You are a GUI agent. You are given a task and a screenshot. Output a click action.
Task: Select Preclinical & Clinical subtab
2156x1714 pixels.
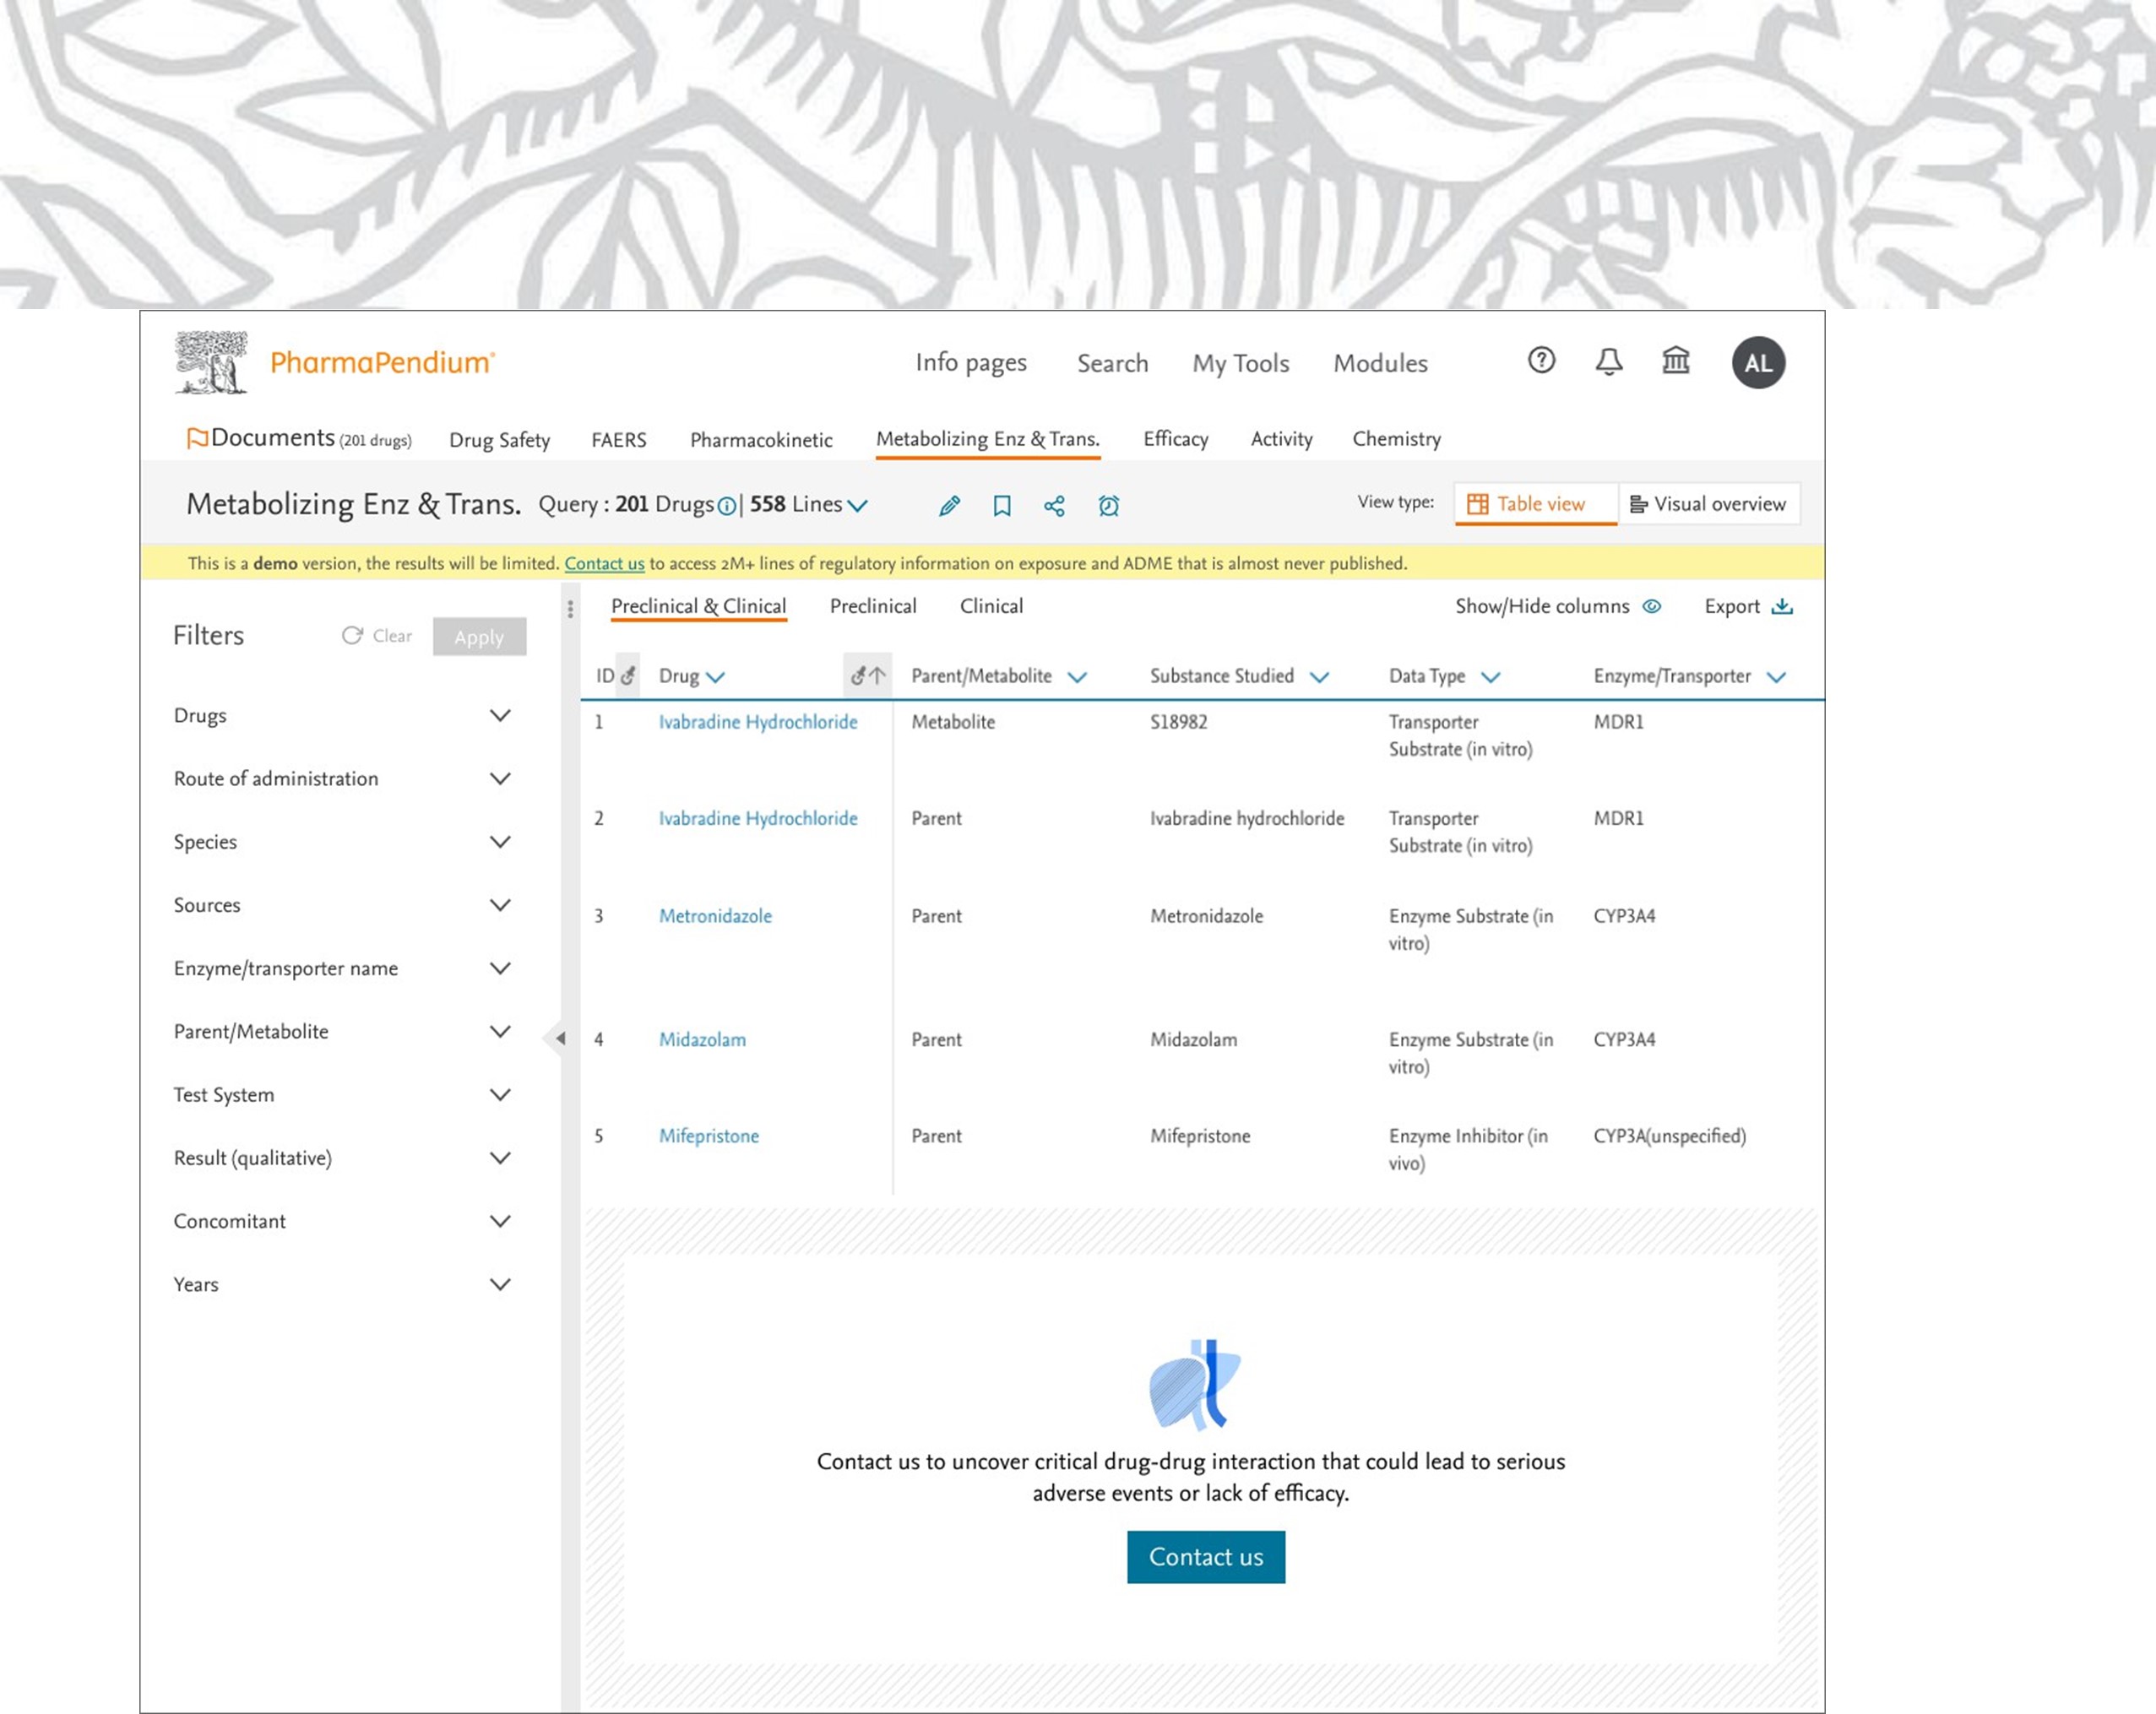698,606
